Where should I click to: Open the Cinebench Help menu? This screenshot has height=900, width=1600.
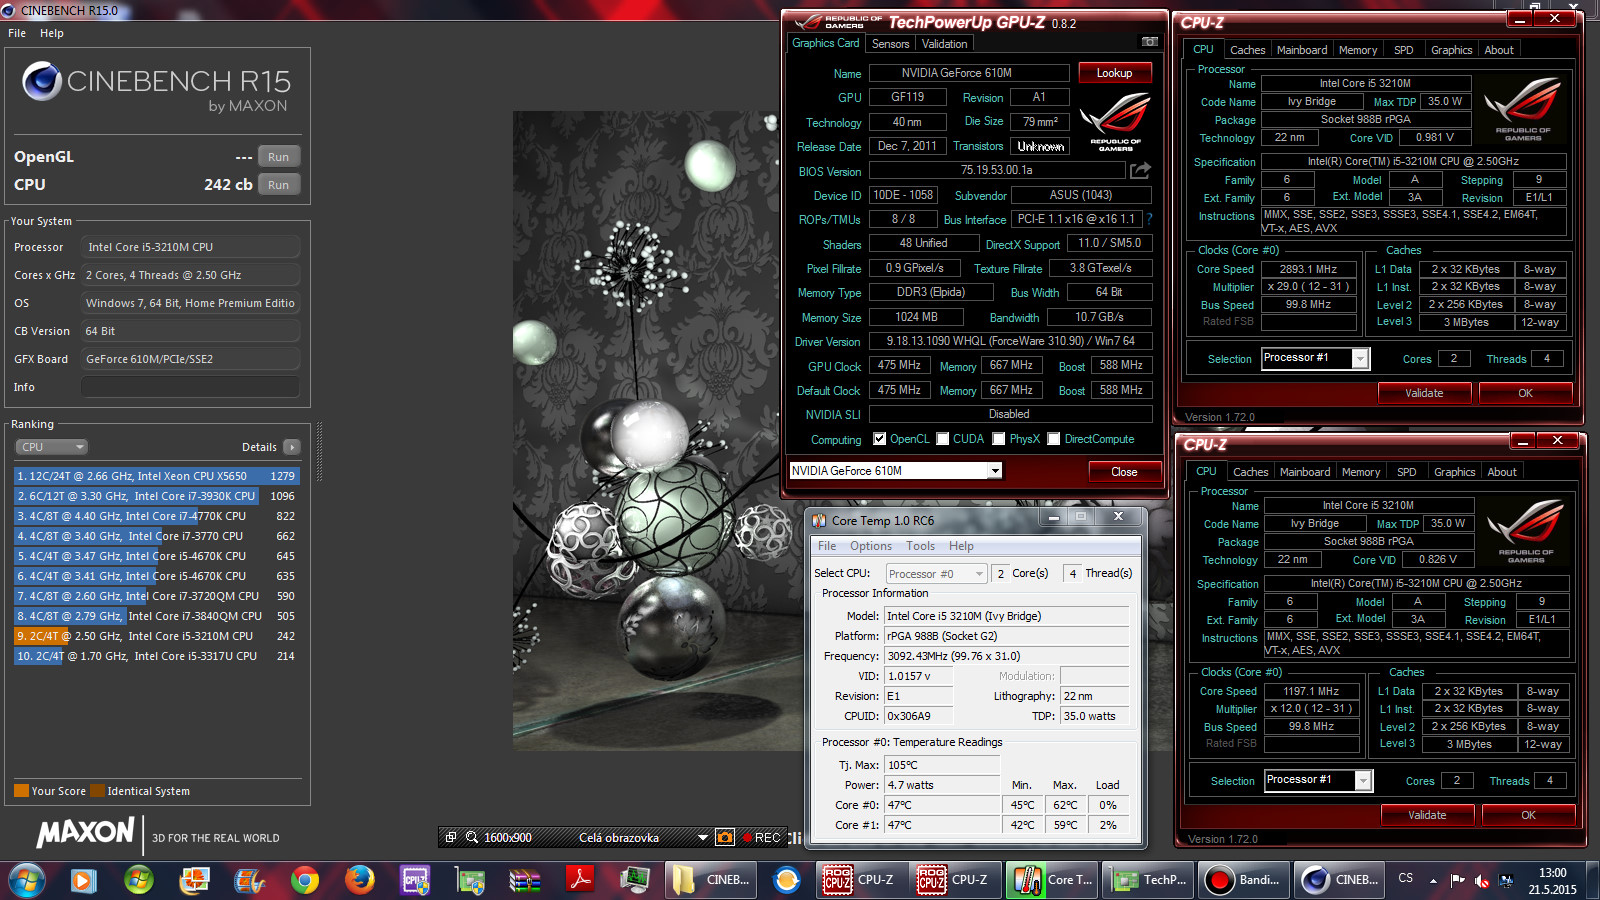pyautogui.click(x=52, y=33)
